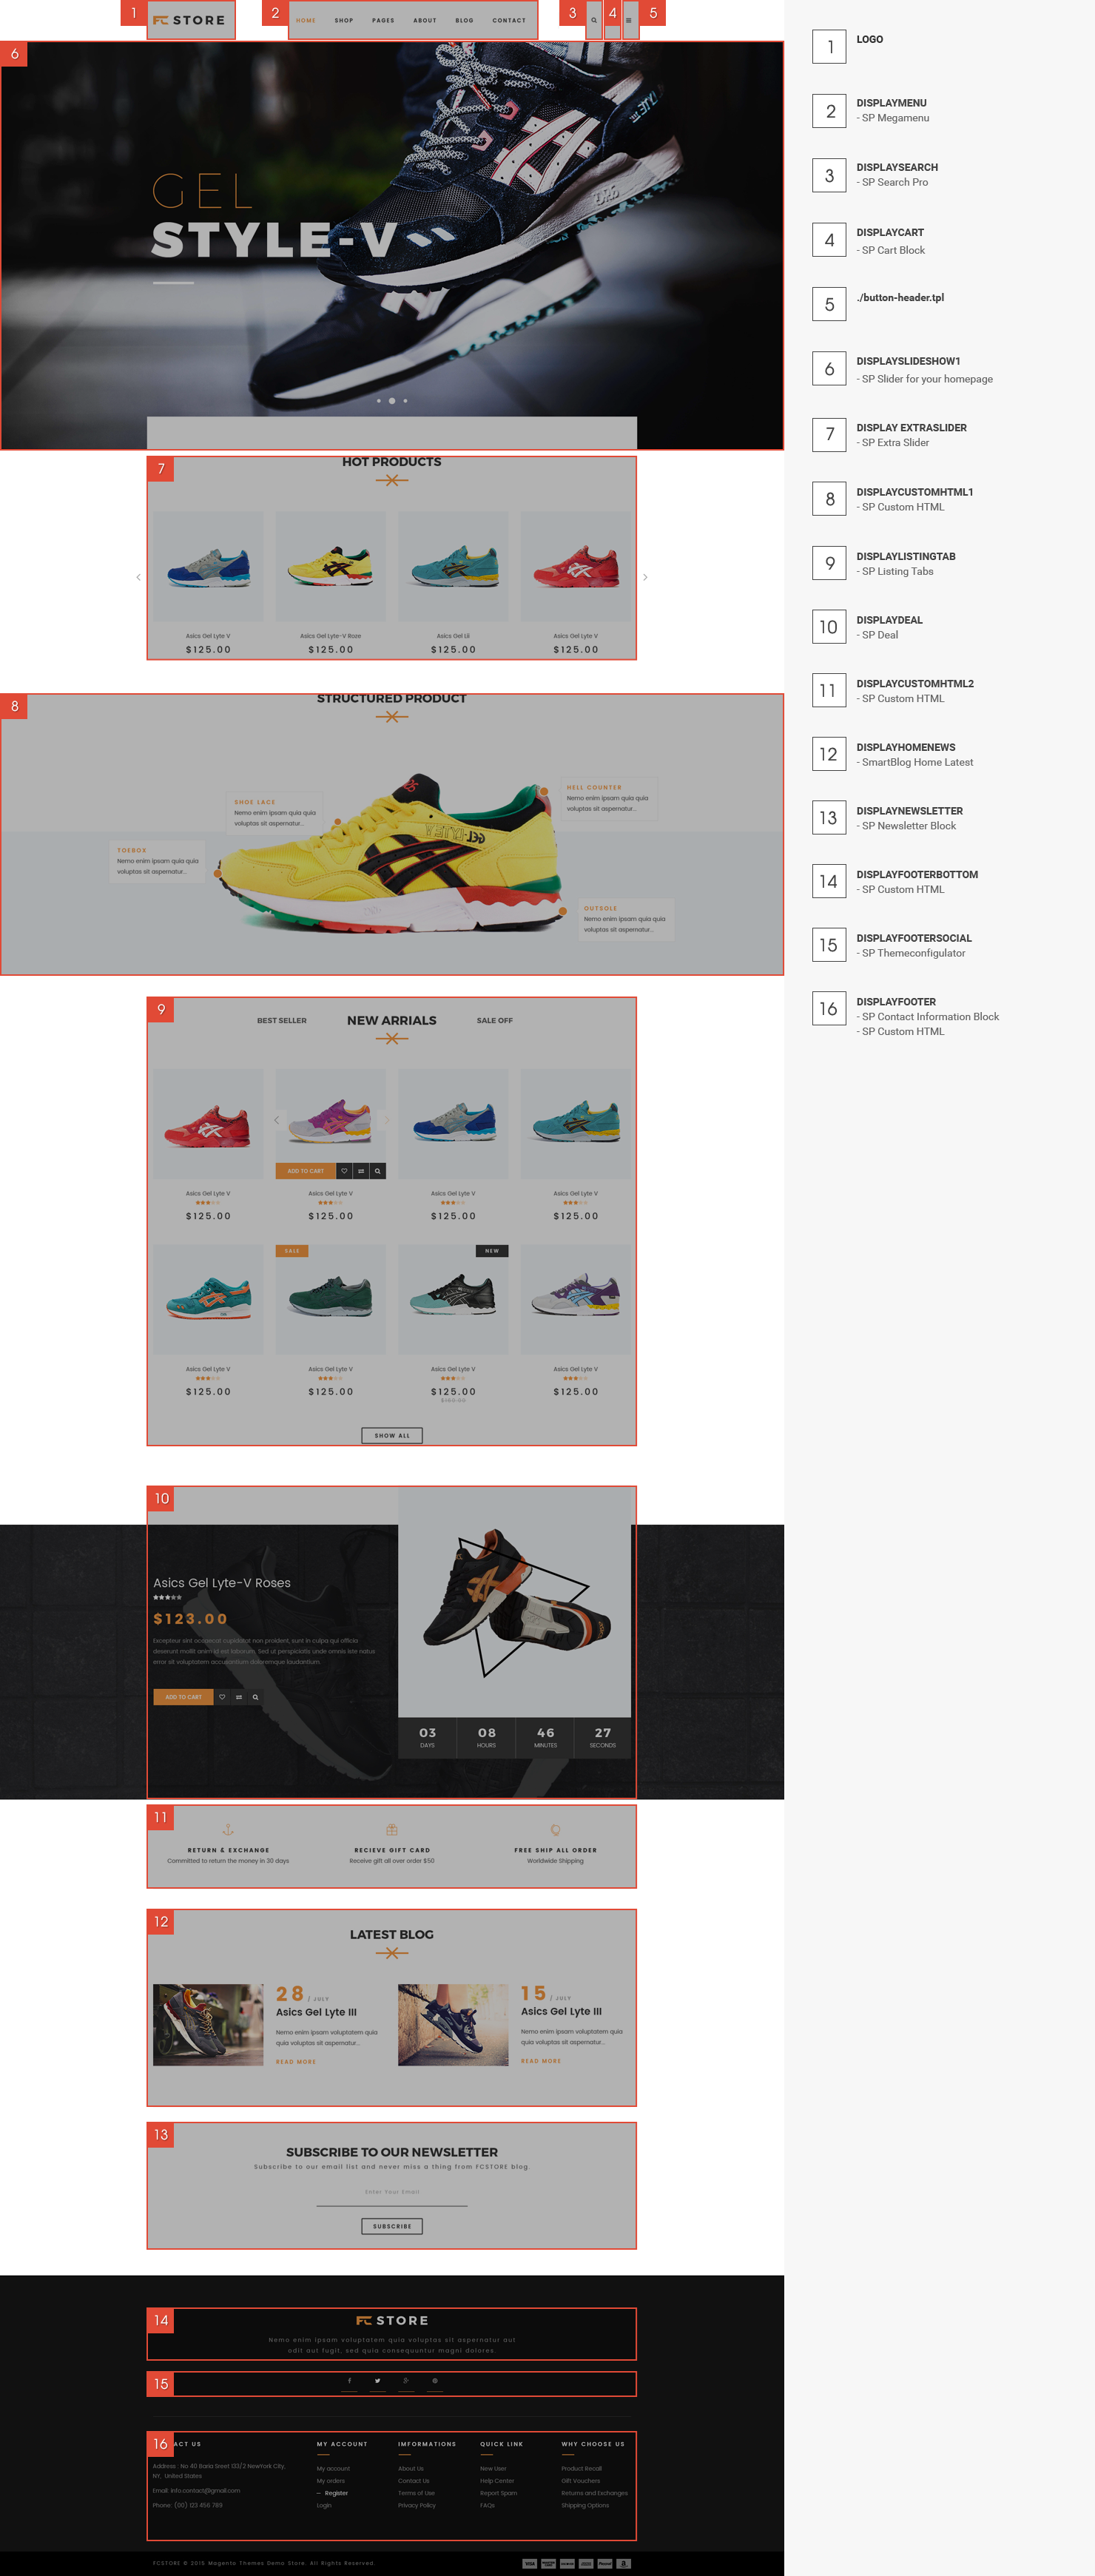Open the Shop menu item
1095x2576 pixels.
(344, 20)
